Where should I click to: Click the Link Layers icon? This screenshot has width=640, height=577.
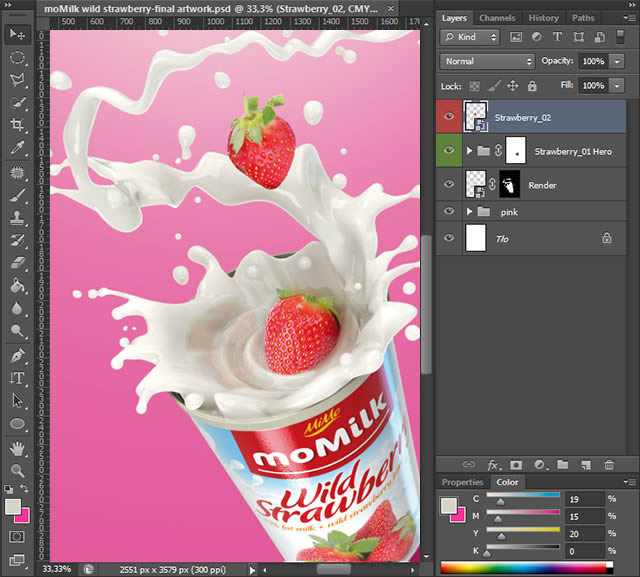468,464
